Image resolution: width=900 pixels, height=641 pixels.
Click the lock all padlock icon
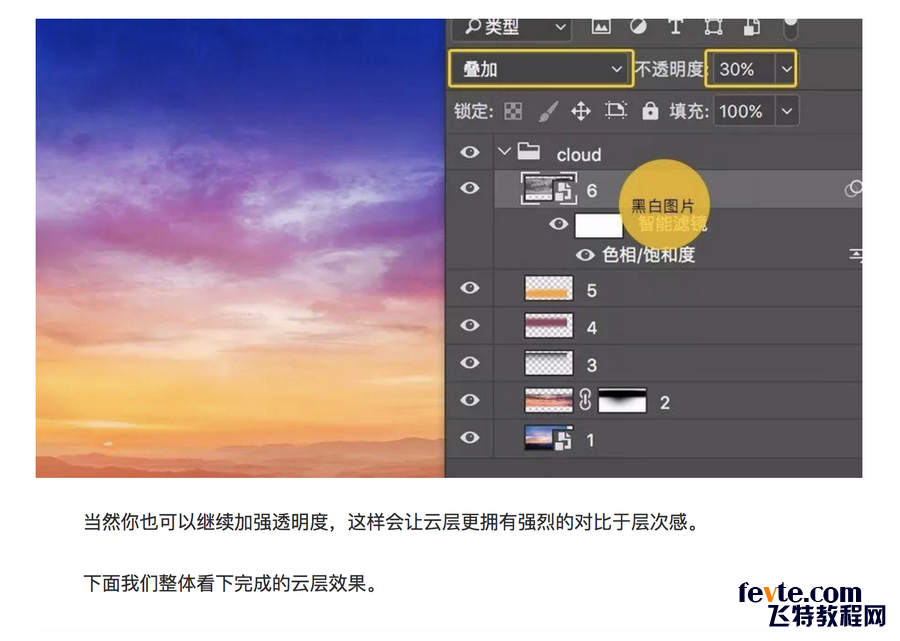650,111
